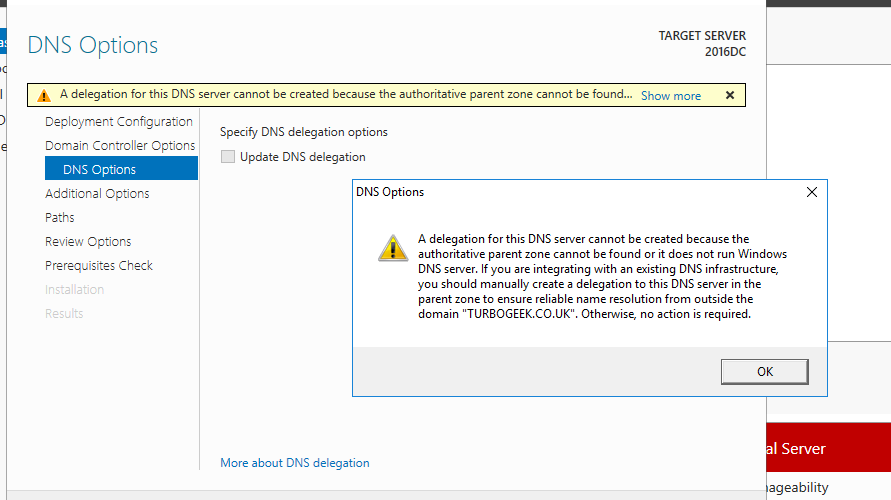This screenshot has width=891, height=500.
Task: Click the warning triangle inside the dialog
Action: (392, 248)
